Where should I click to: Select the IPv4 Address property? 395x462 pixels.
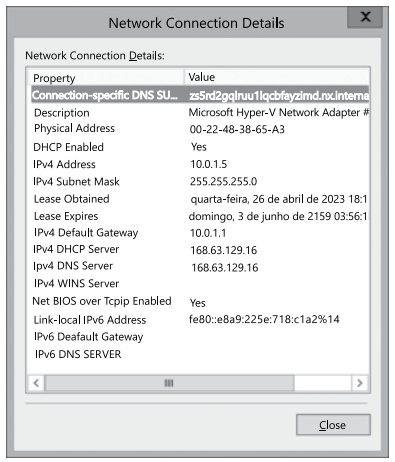pos(64,164)
